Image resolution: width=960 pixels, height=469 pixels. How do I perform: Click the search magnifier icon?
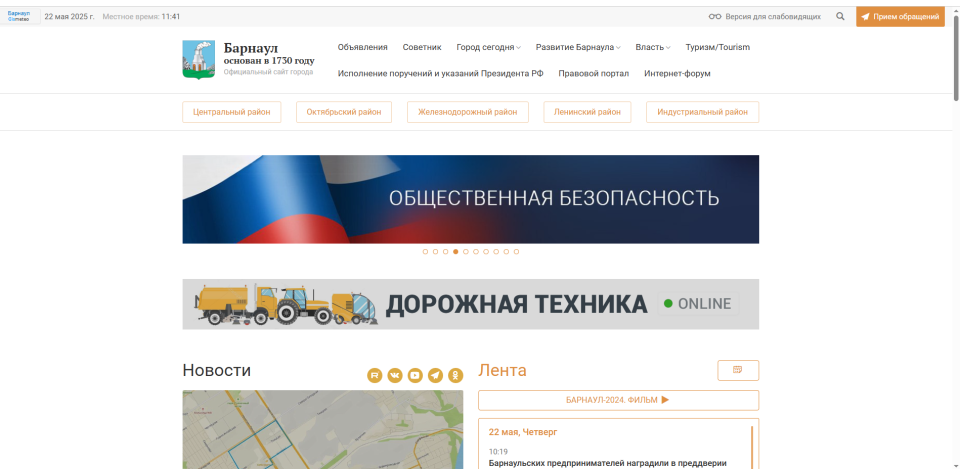tap(840, 17)
